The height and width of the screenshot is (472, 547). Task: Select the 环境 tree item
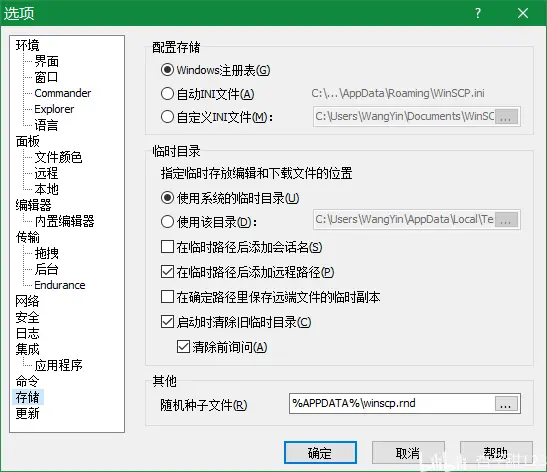pyautogui.click(x=28, y=45)
